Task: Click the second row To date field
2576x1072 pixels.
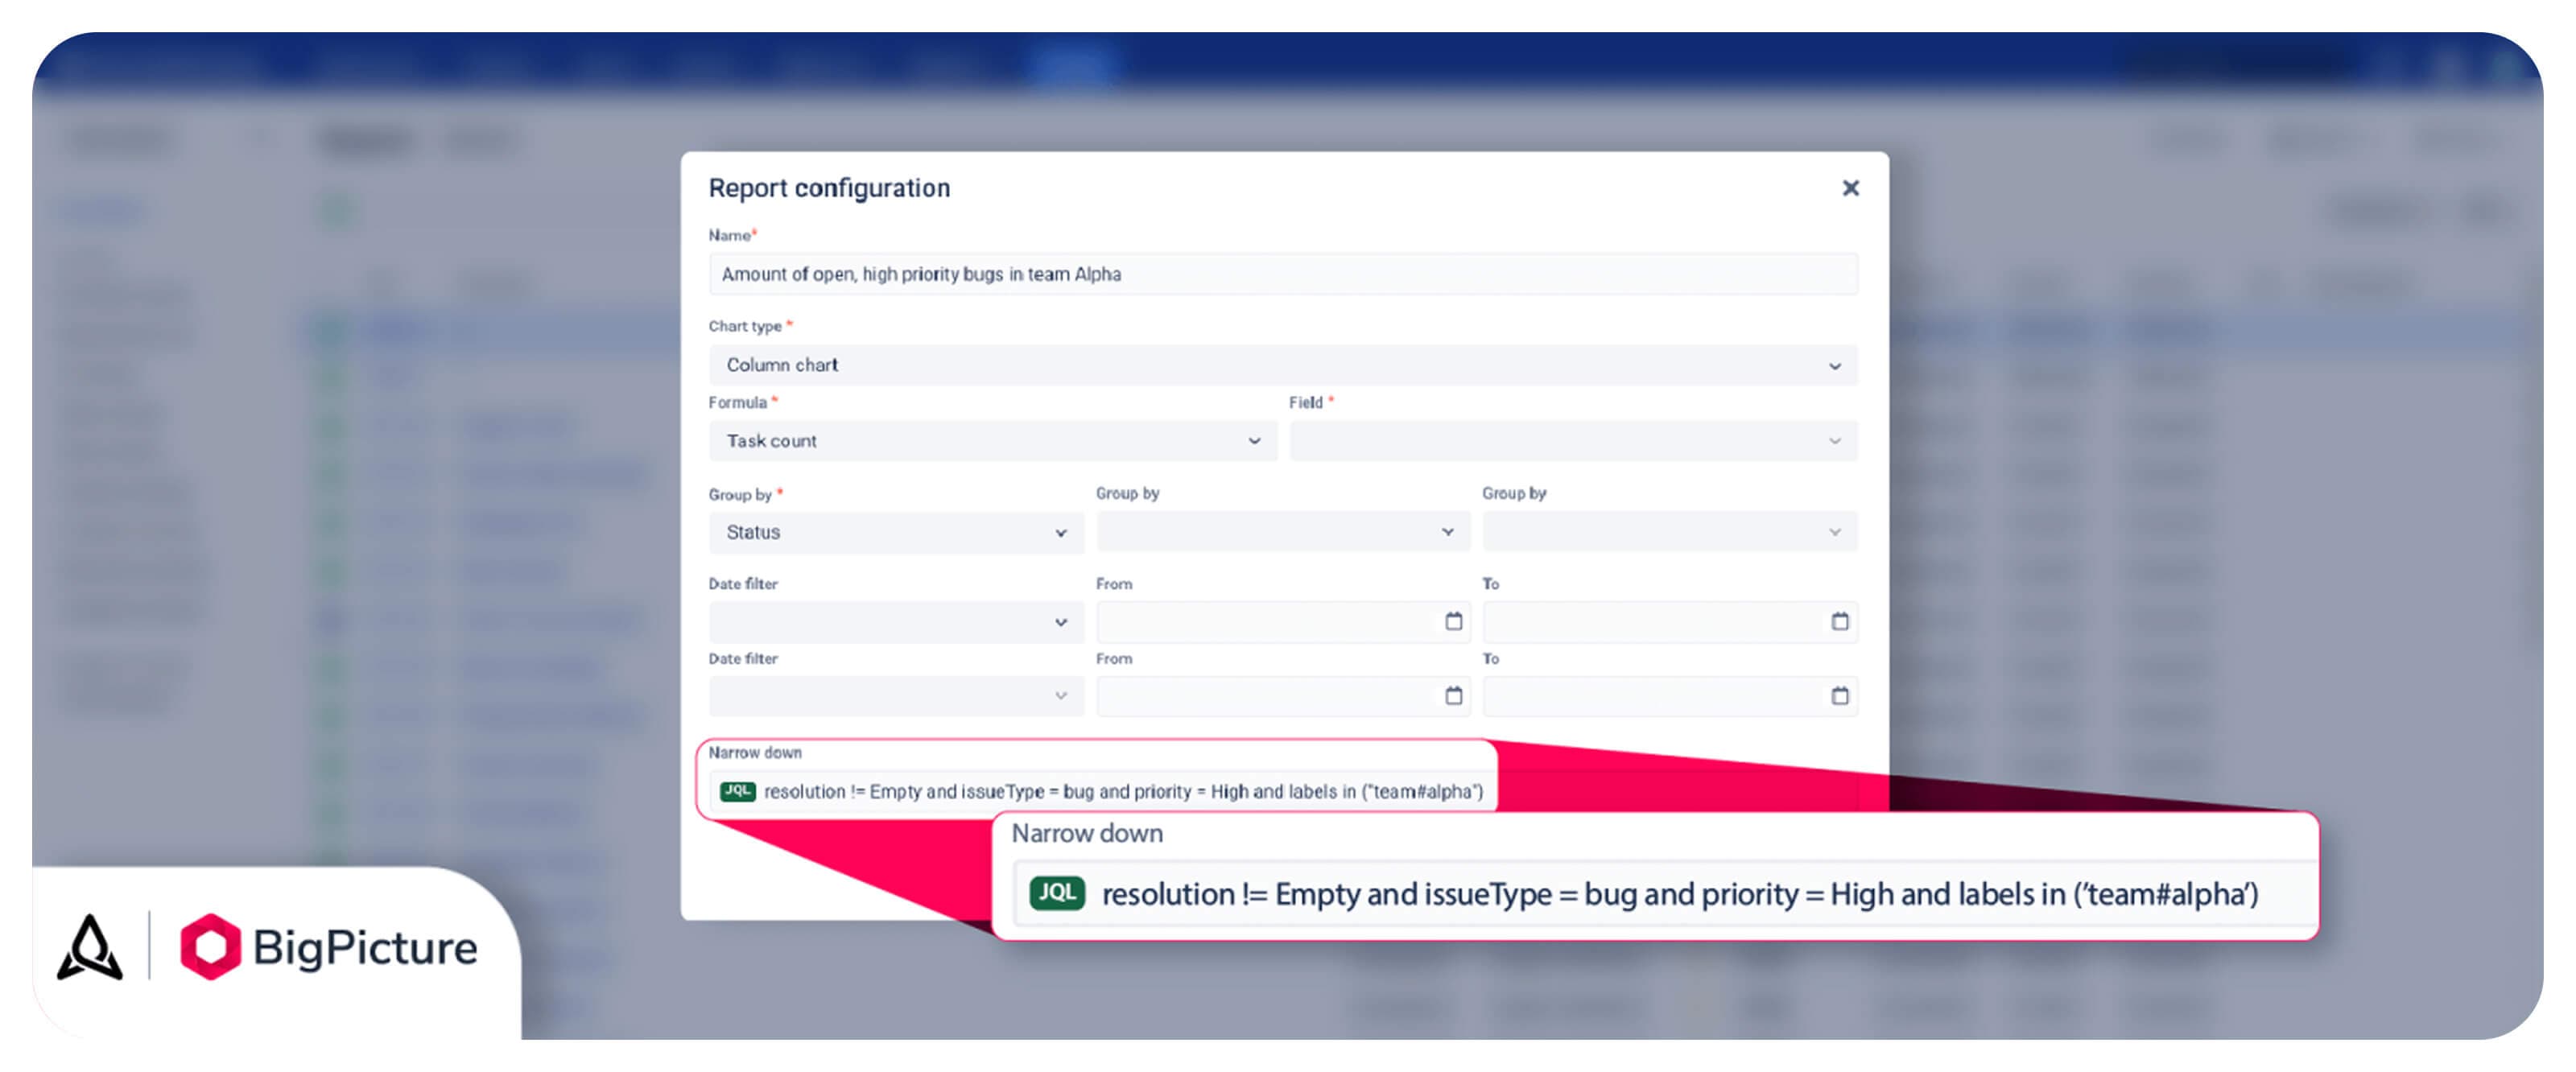Action: (1670, 696)
